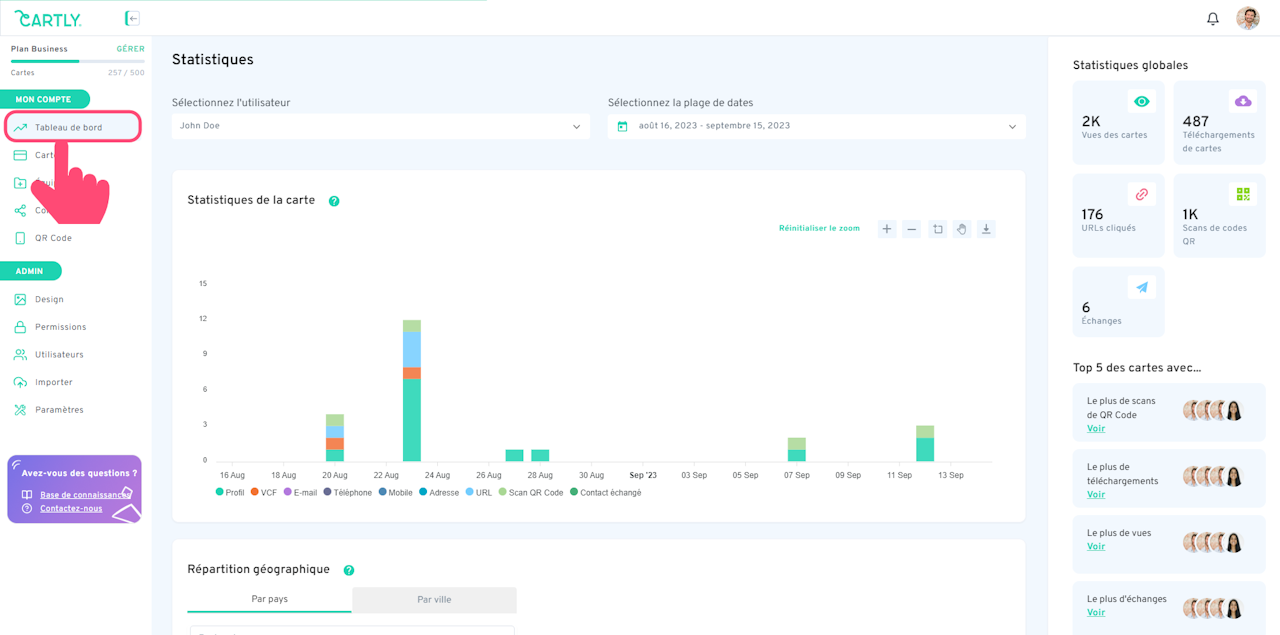Open the date range dropdown

(816, 126)
